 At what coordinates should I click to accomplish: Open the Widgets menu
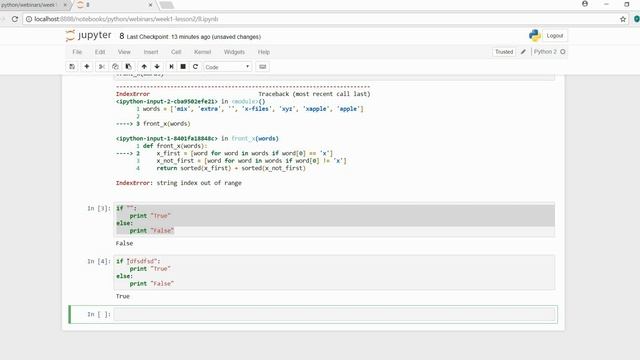234,52
